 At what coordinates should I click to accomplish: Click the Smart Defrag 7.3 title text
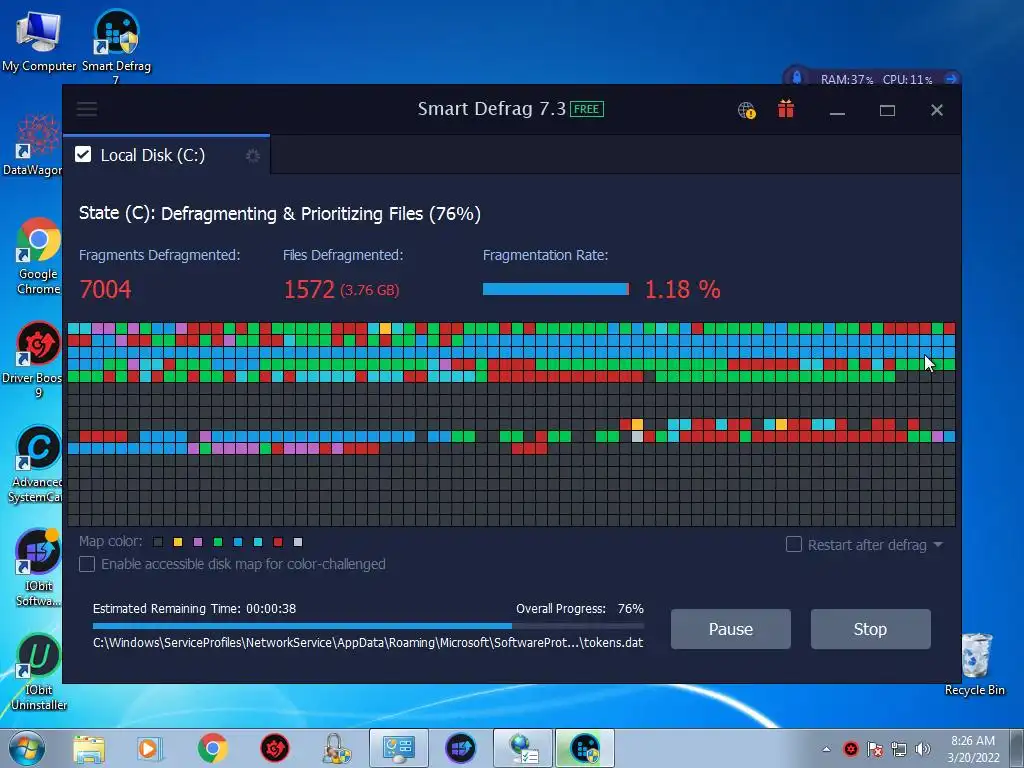coord(492,108)
